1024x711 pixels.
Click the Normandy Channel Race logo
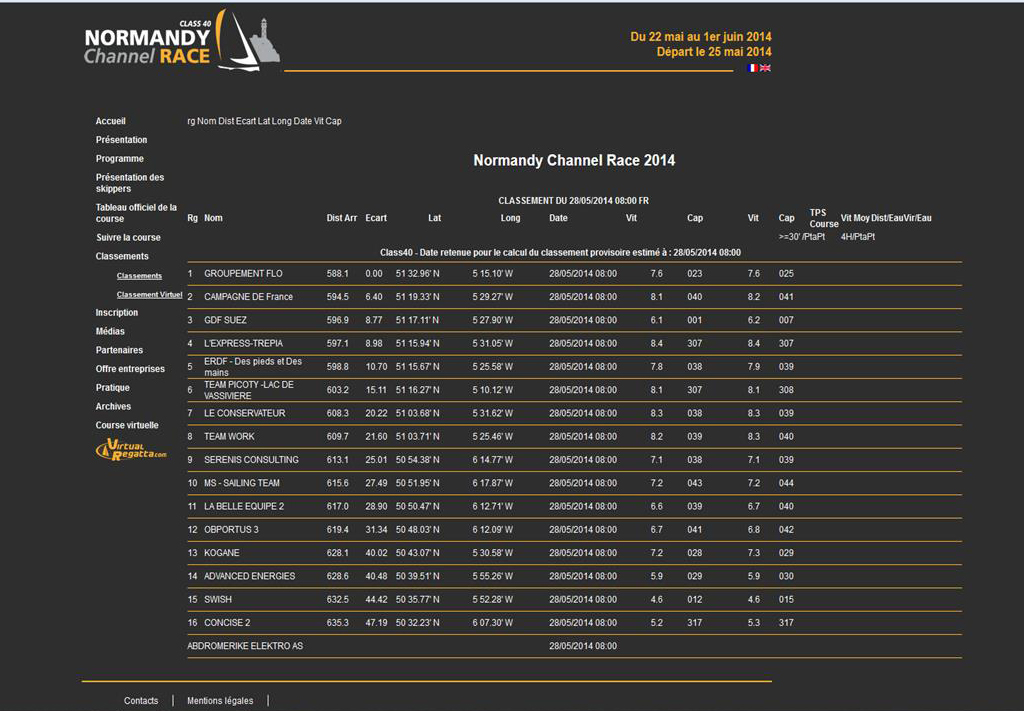tap(181, 42)
